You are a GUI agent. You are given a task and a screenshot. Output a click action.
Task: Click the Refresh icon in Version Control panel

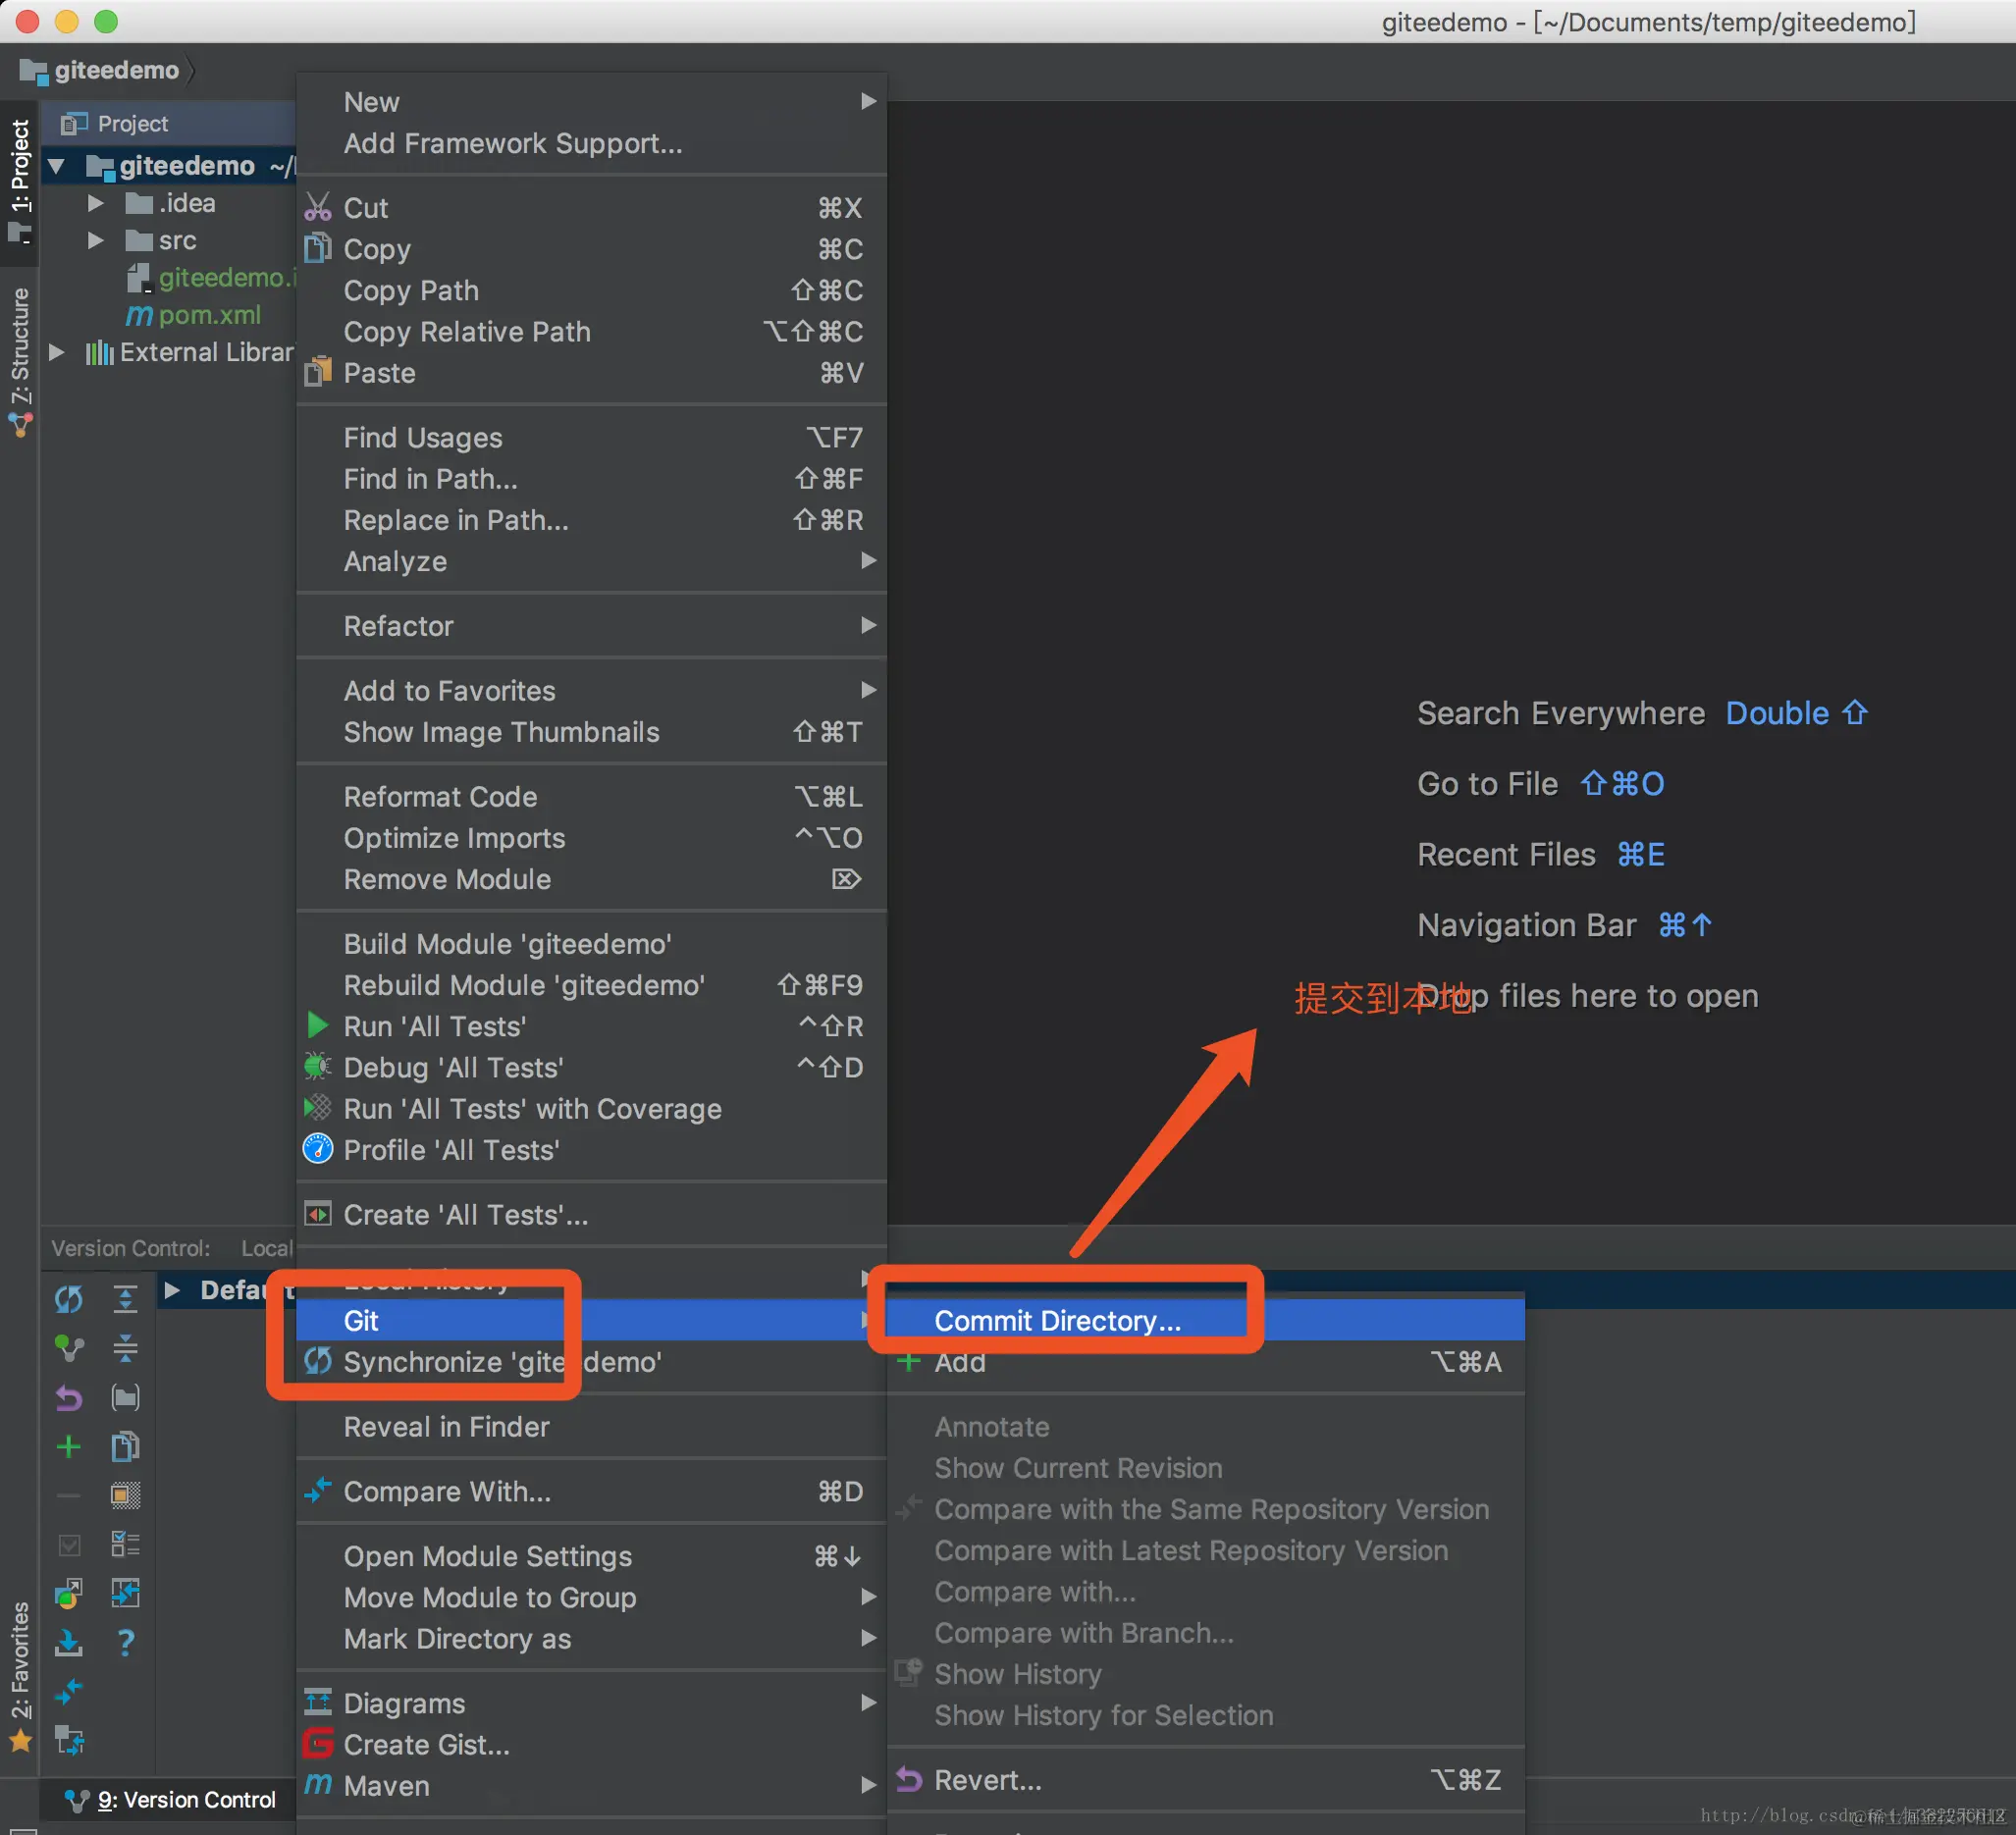click(x=68, y=1299)
